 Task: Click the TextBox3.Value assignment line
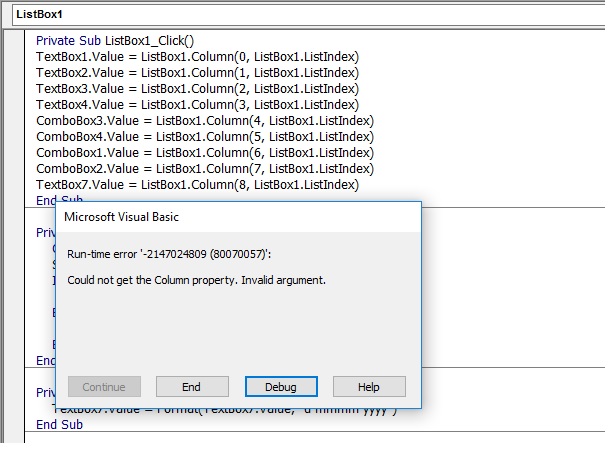click(x=197, y=89)
